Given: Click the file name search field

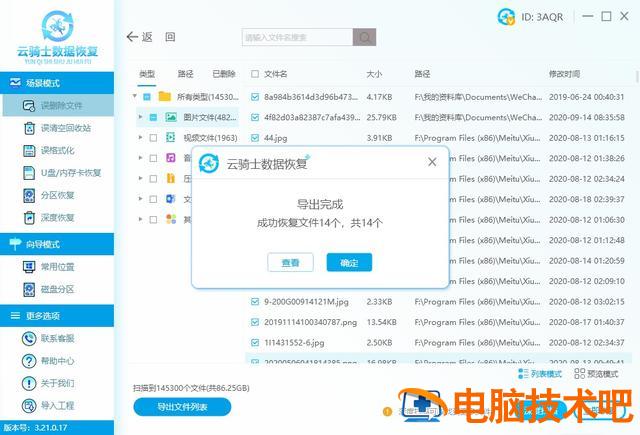Looking at the screenshot, I should (297, 38).
